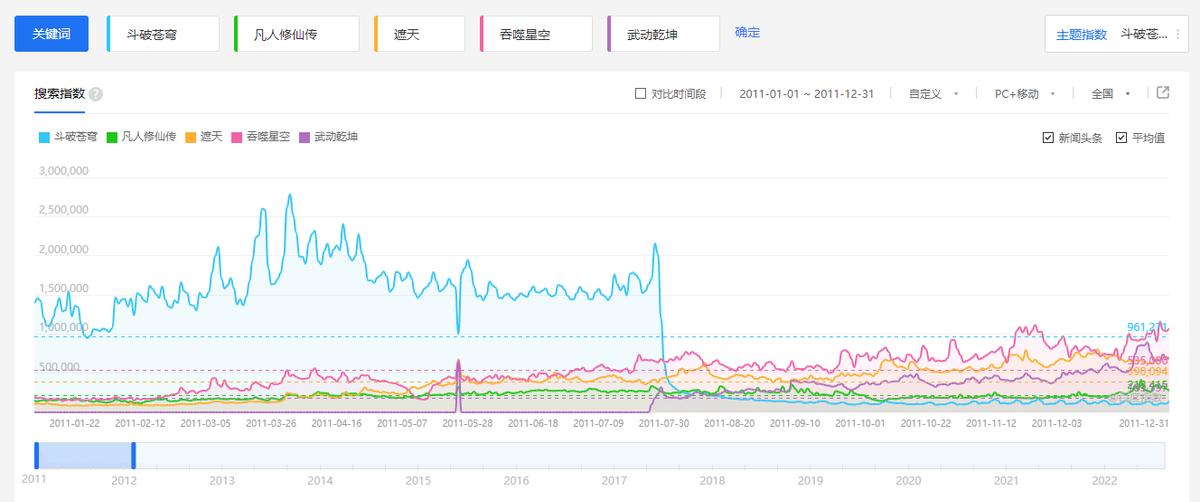
Task: Click the 确定 confirm link
Action: (747, 33)
